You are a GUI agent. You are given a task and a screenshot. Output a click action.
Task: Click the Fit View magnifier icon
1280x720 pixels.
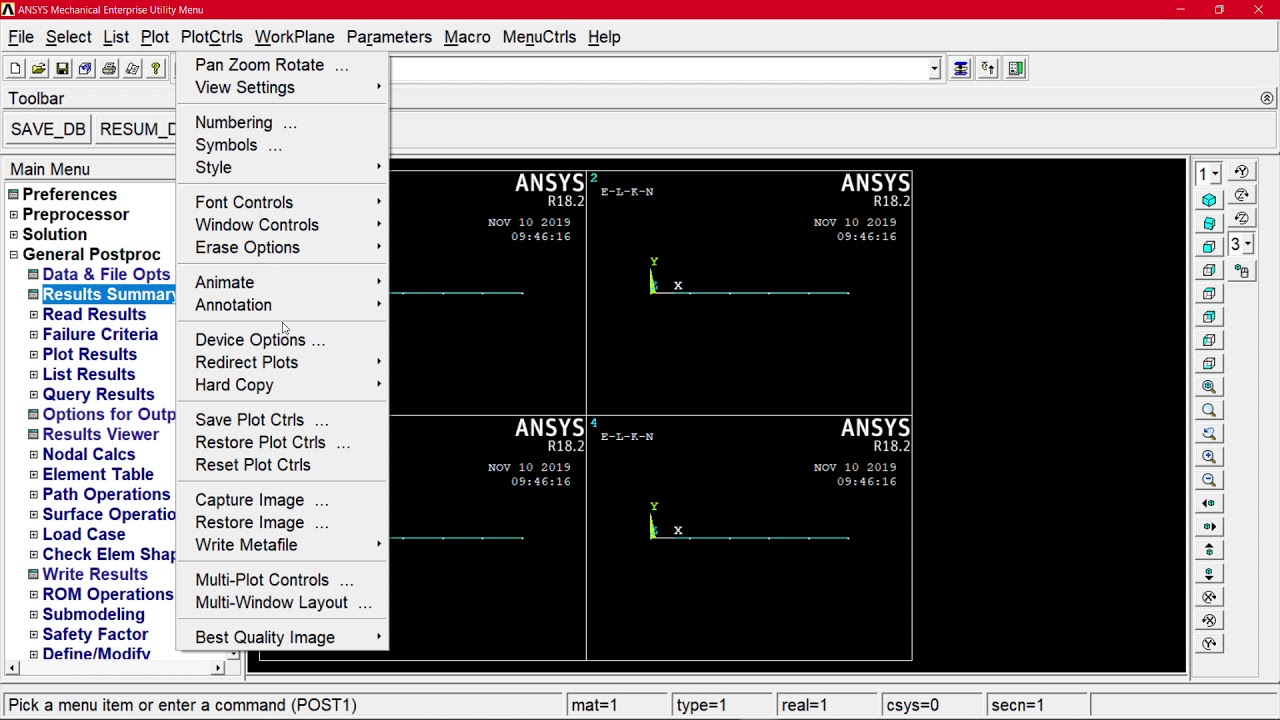click(x=1209, y=387)
